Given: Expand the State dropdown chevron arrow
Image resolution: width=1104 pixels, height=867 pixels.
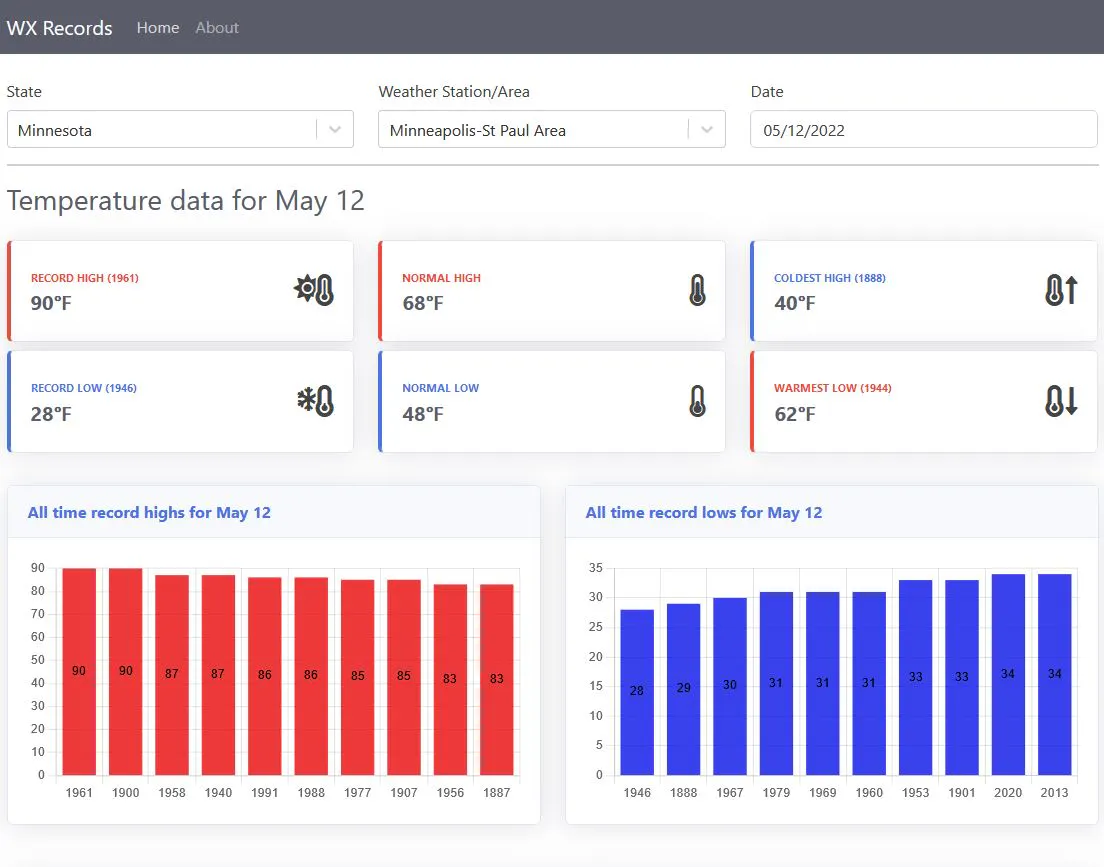Looking at the screenshot, I should [335, 130].
